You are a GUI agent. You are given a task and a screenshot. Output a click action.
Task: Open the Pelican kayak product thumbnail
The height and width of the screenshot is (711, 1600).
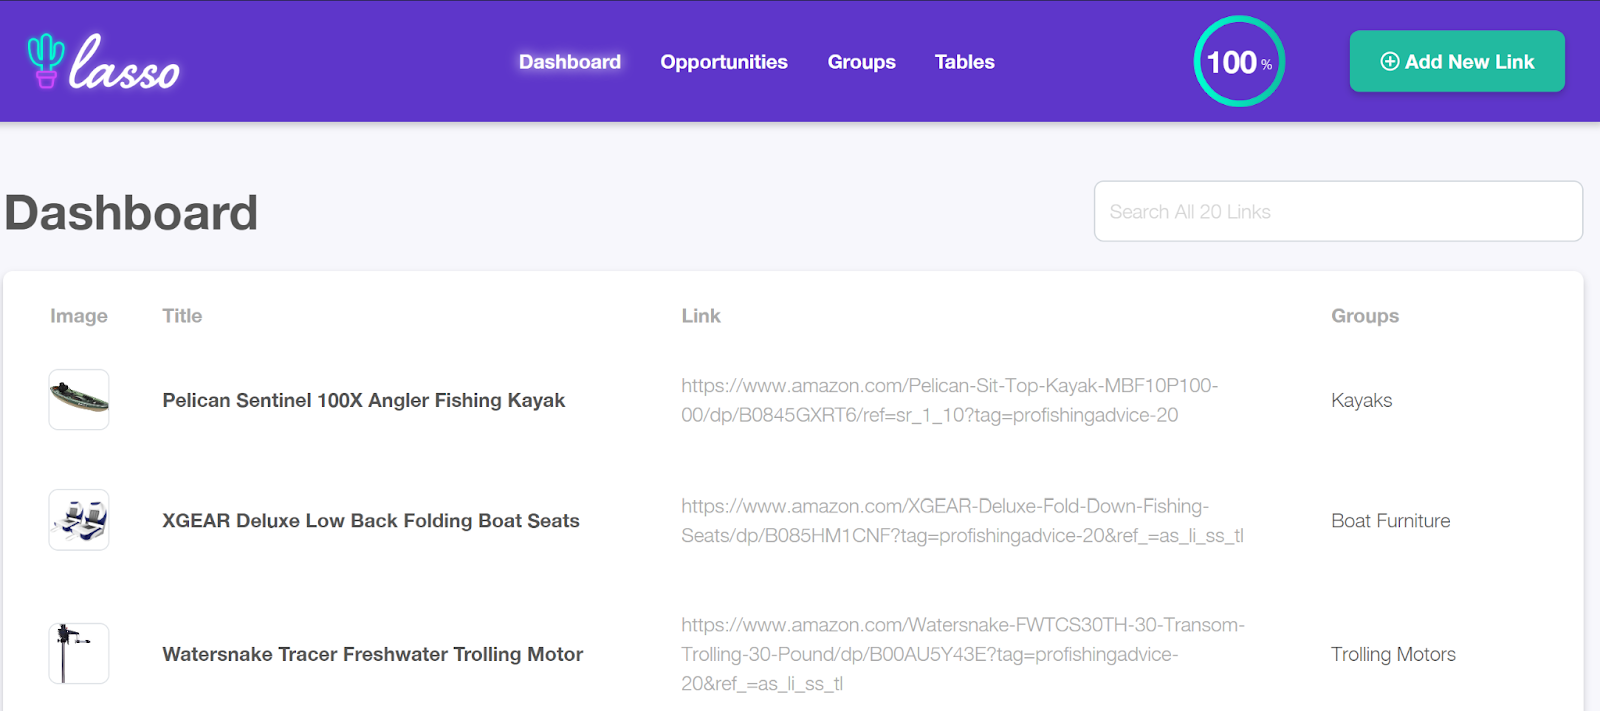point(79,400)
